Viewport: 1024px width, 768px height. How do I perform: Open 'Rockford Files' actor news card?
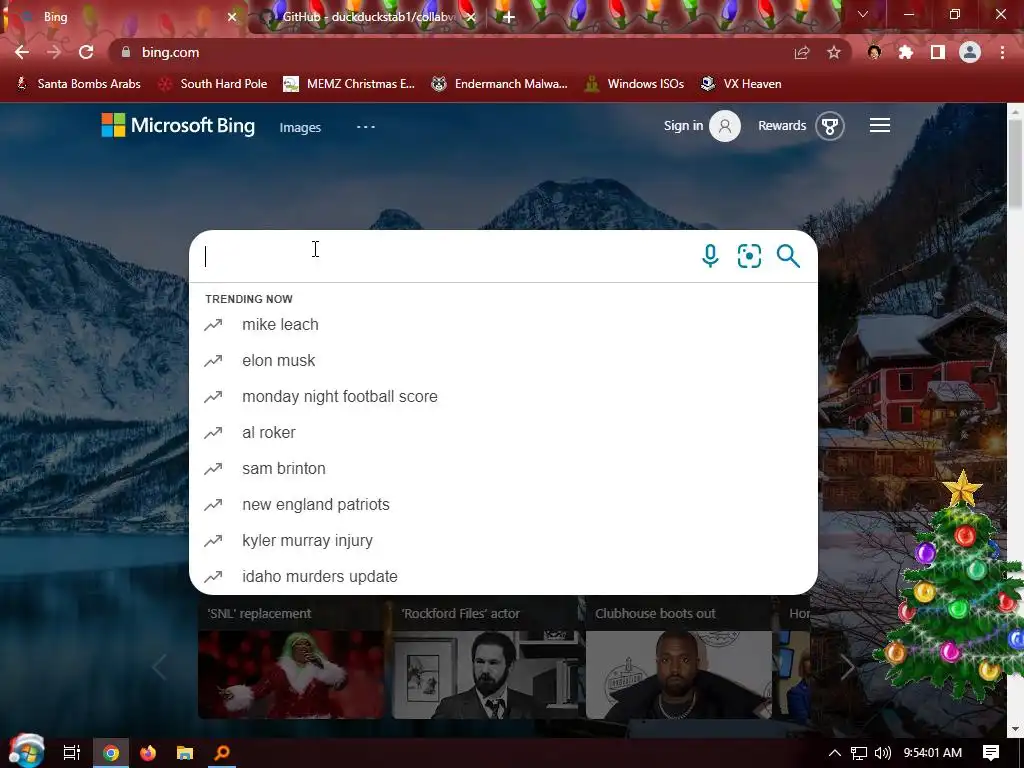(x=485, y=660)
